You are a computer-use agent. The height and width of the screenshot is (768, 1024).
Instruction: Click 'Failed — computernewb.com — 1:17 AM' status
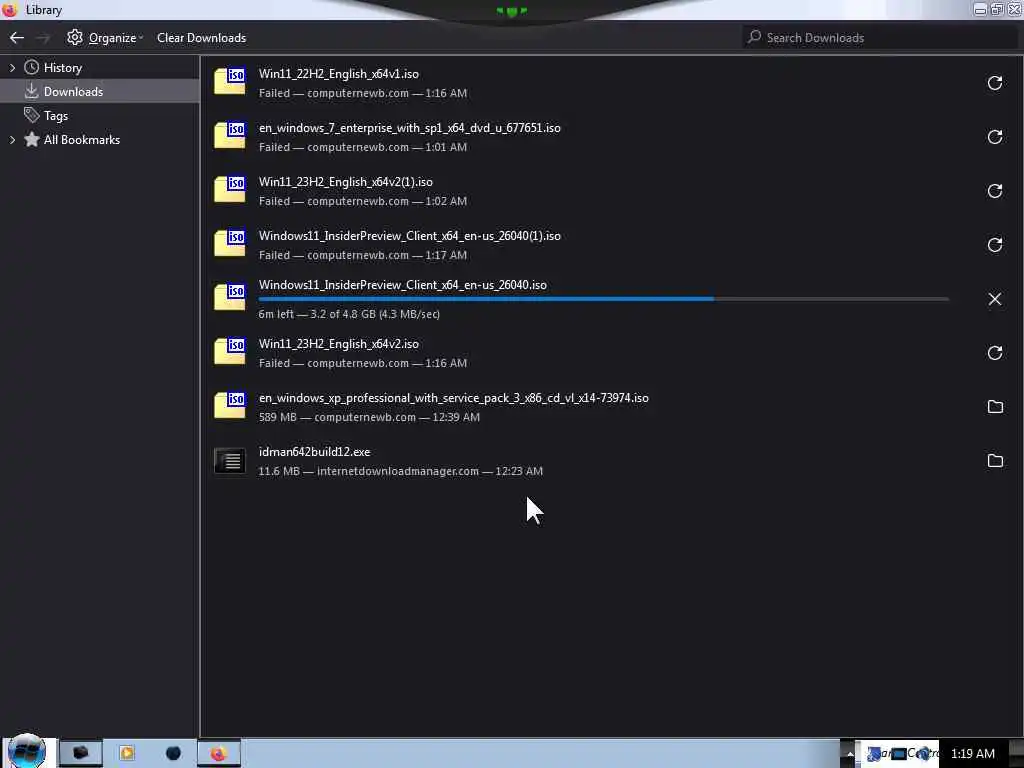(x=362, y=255)
